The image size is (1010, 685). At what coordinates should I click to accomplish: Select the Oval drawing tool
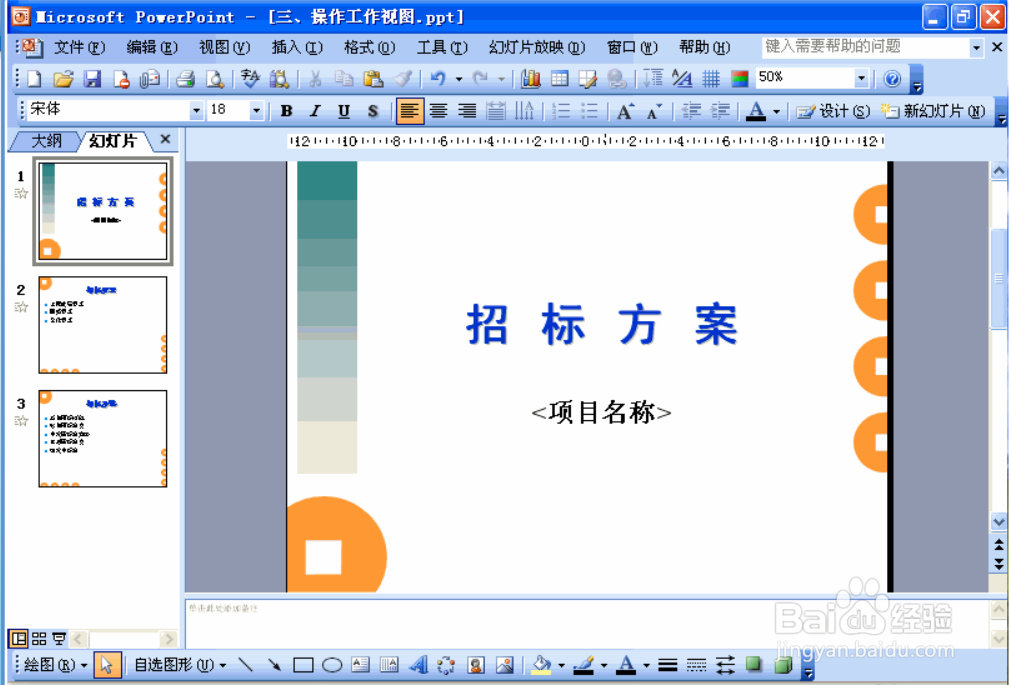[x=332, y=664]
